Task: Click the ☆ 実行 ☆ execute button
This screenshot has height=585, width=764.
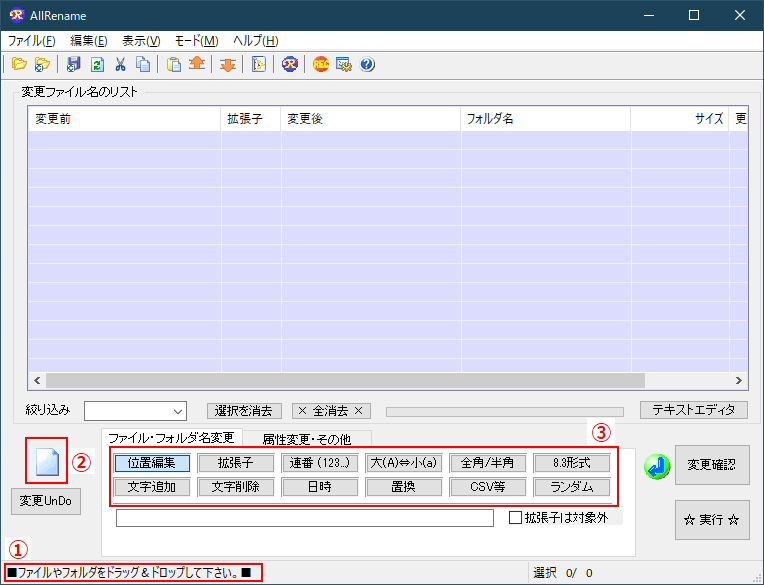Action: pyautogui.click(x=712, y=520)
